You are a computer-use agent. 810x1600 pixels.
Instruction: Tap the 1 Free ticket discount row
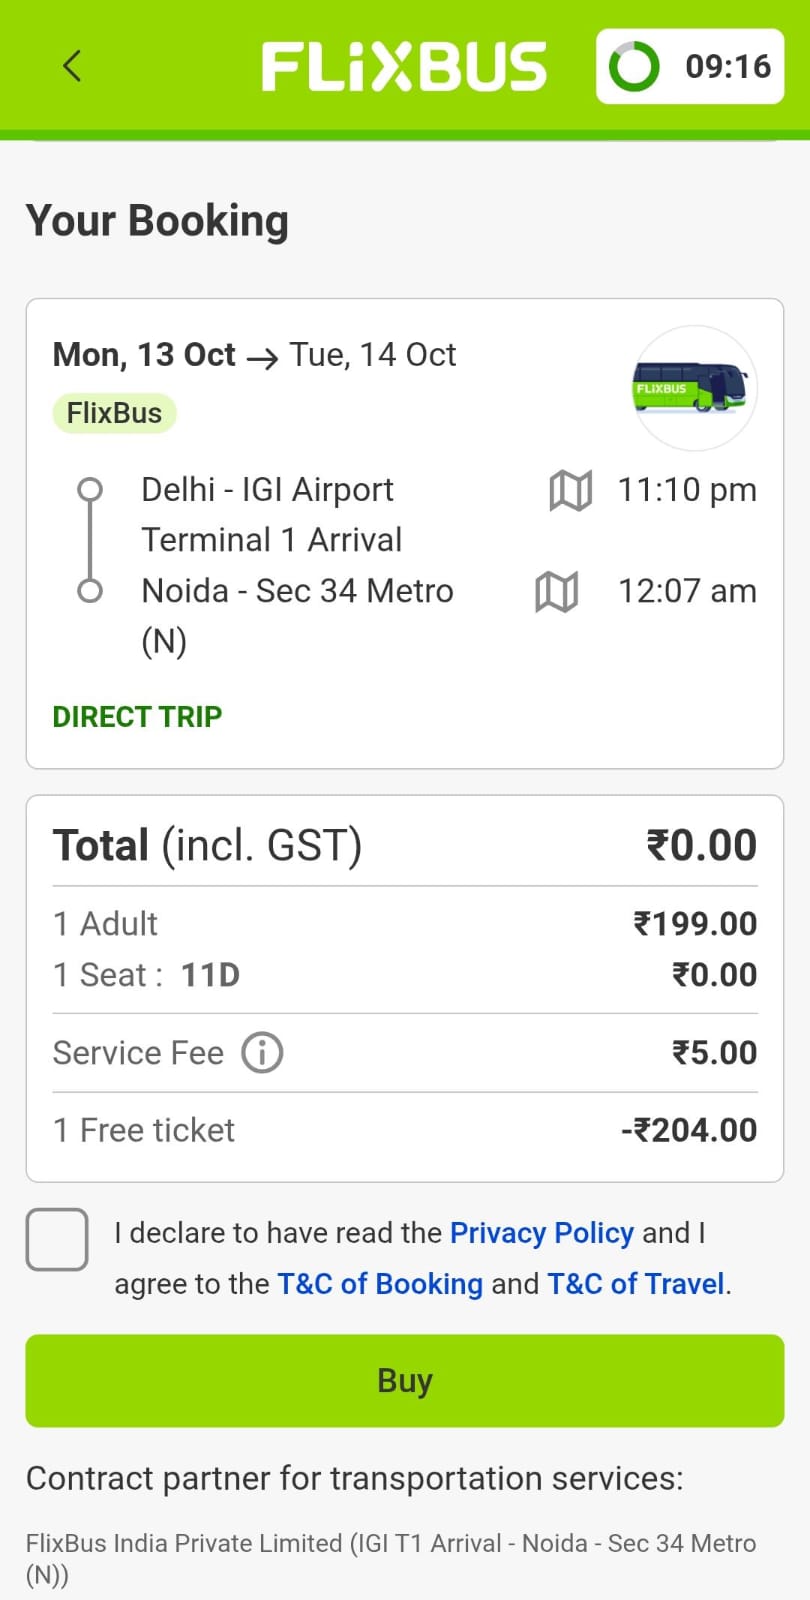pos(404,1131)
